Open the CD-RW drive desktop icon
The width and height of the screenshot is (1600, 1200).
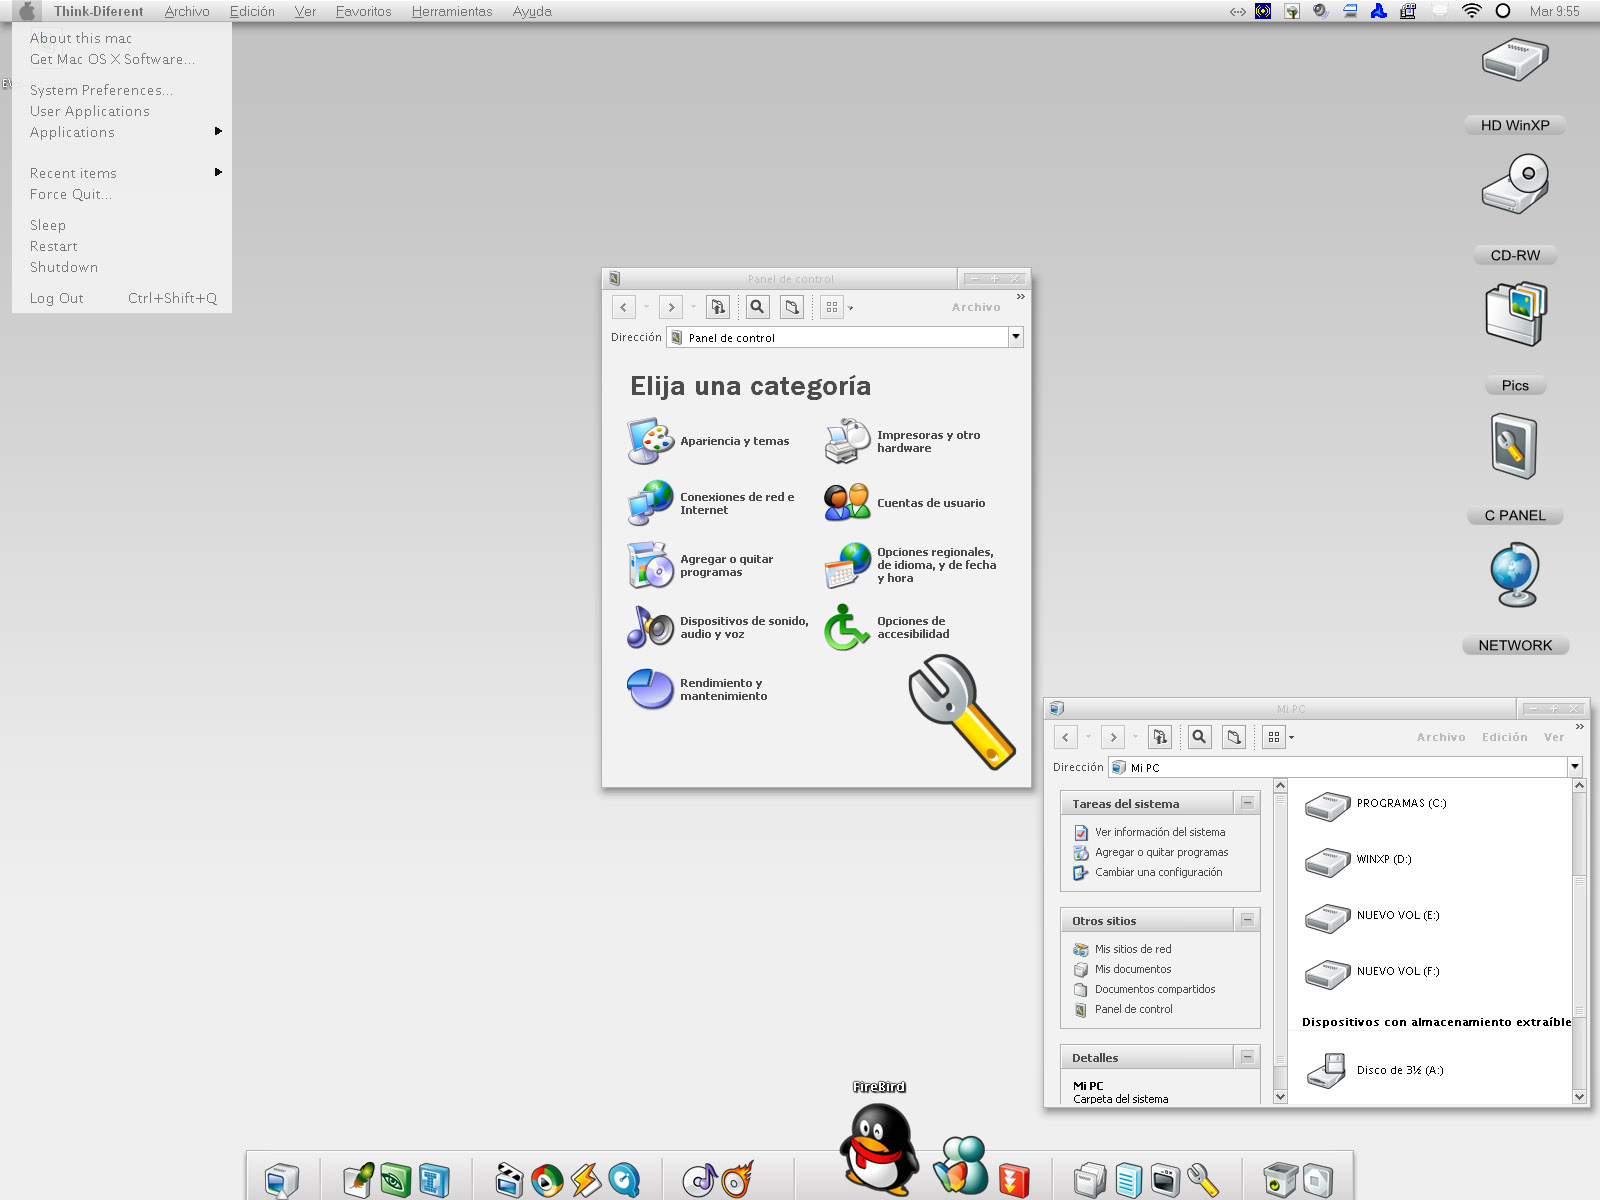tap(1515, 184)
